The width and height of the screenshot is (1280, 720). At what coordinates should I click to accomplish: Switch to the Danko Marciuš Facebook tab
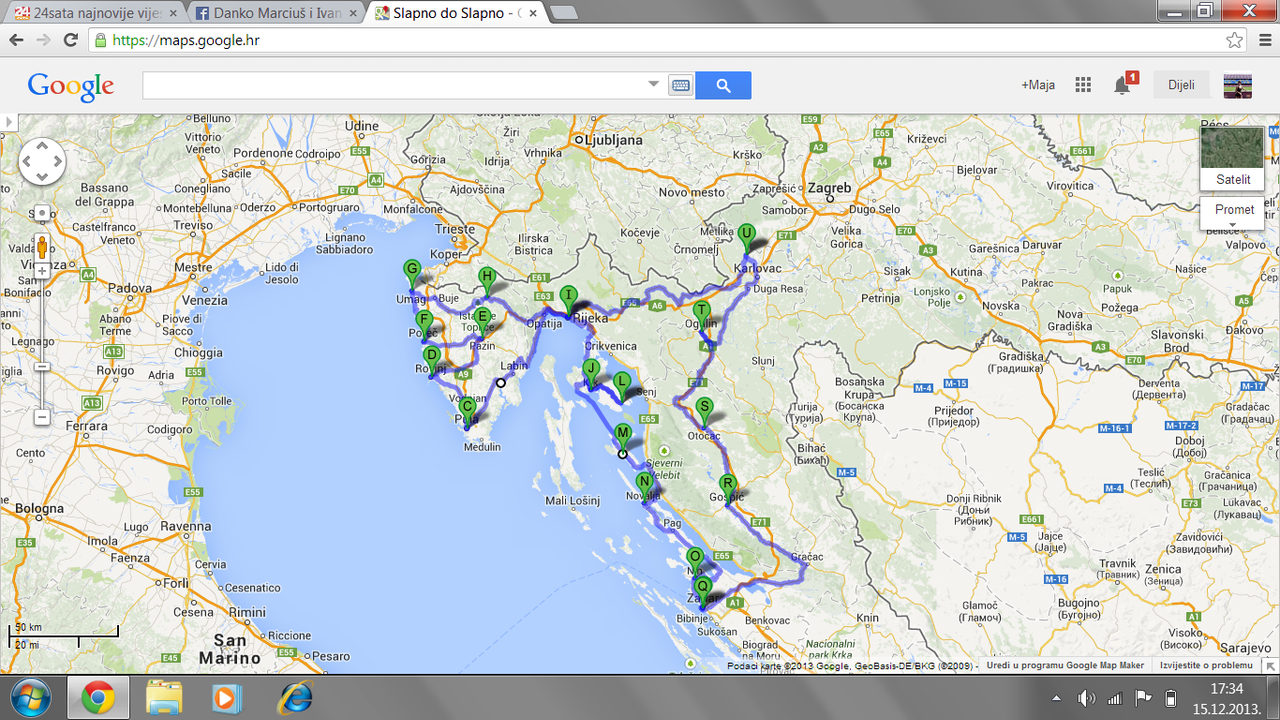click(x=277, y=13)
